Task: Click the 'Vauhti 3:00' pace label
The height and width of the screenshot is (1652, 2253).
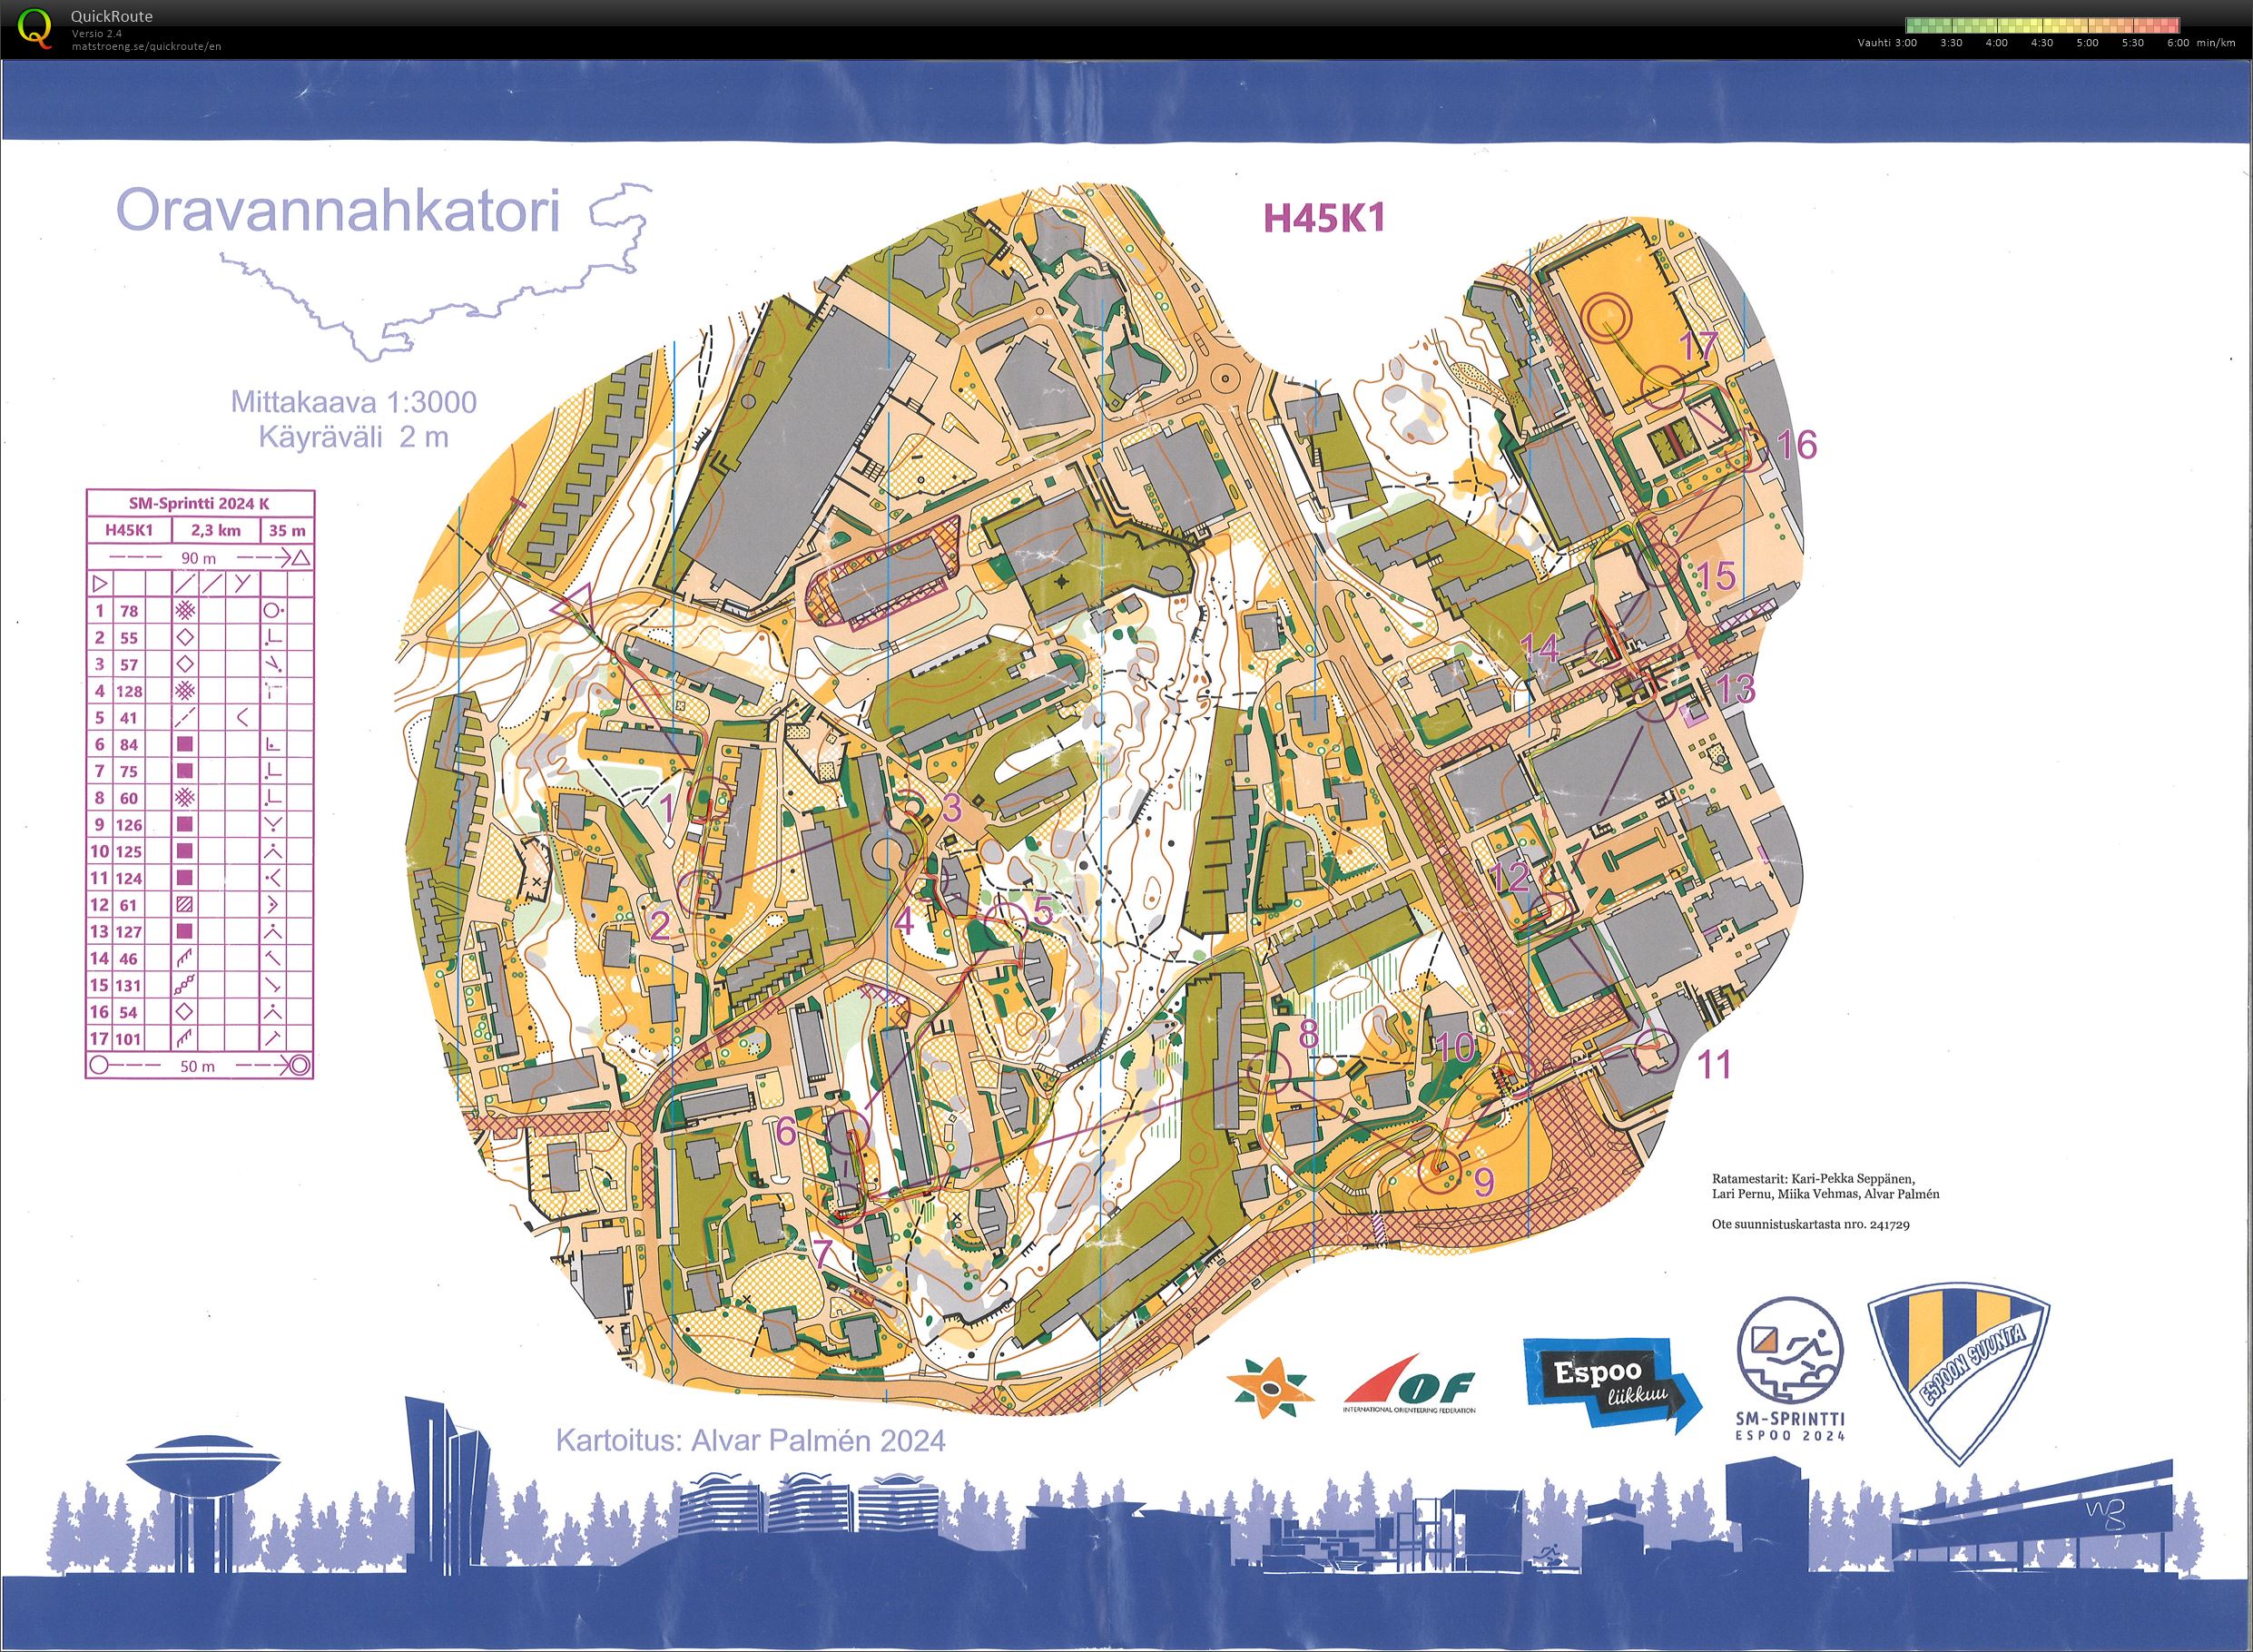Action: point(1887,43)
